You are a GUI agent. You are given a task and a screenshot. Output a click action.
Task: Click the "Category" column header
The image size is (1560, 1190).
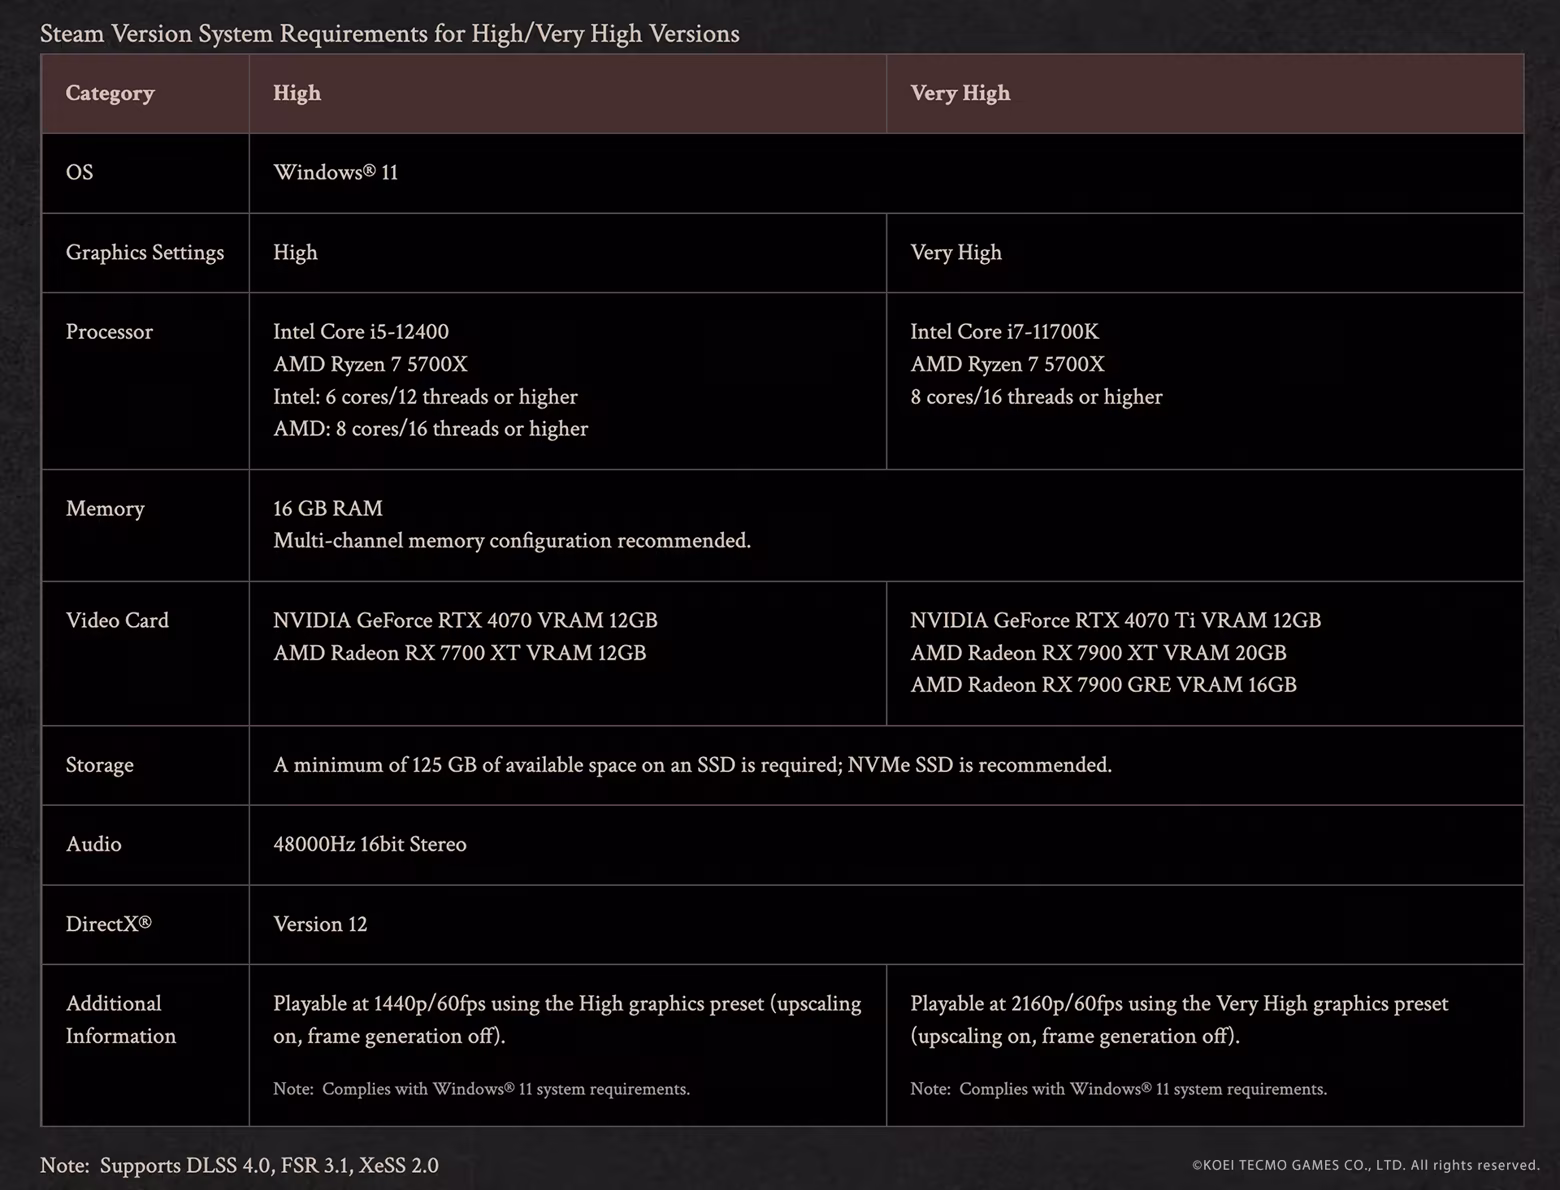[110, 93]
